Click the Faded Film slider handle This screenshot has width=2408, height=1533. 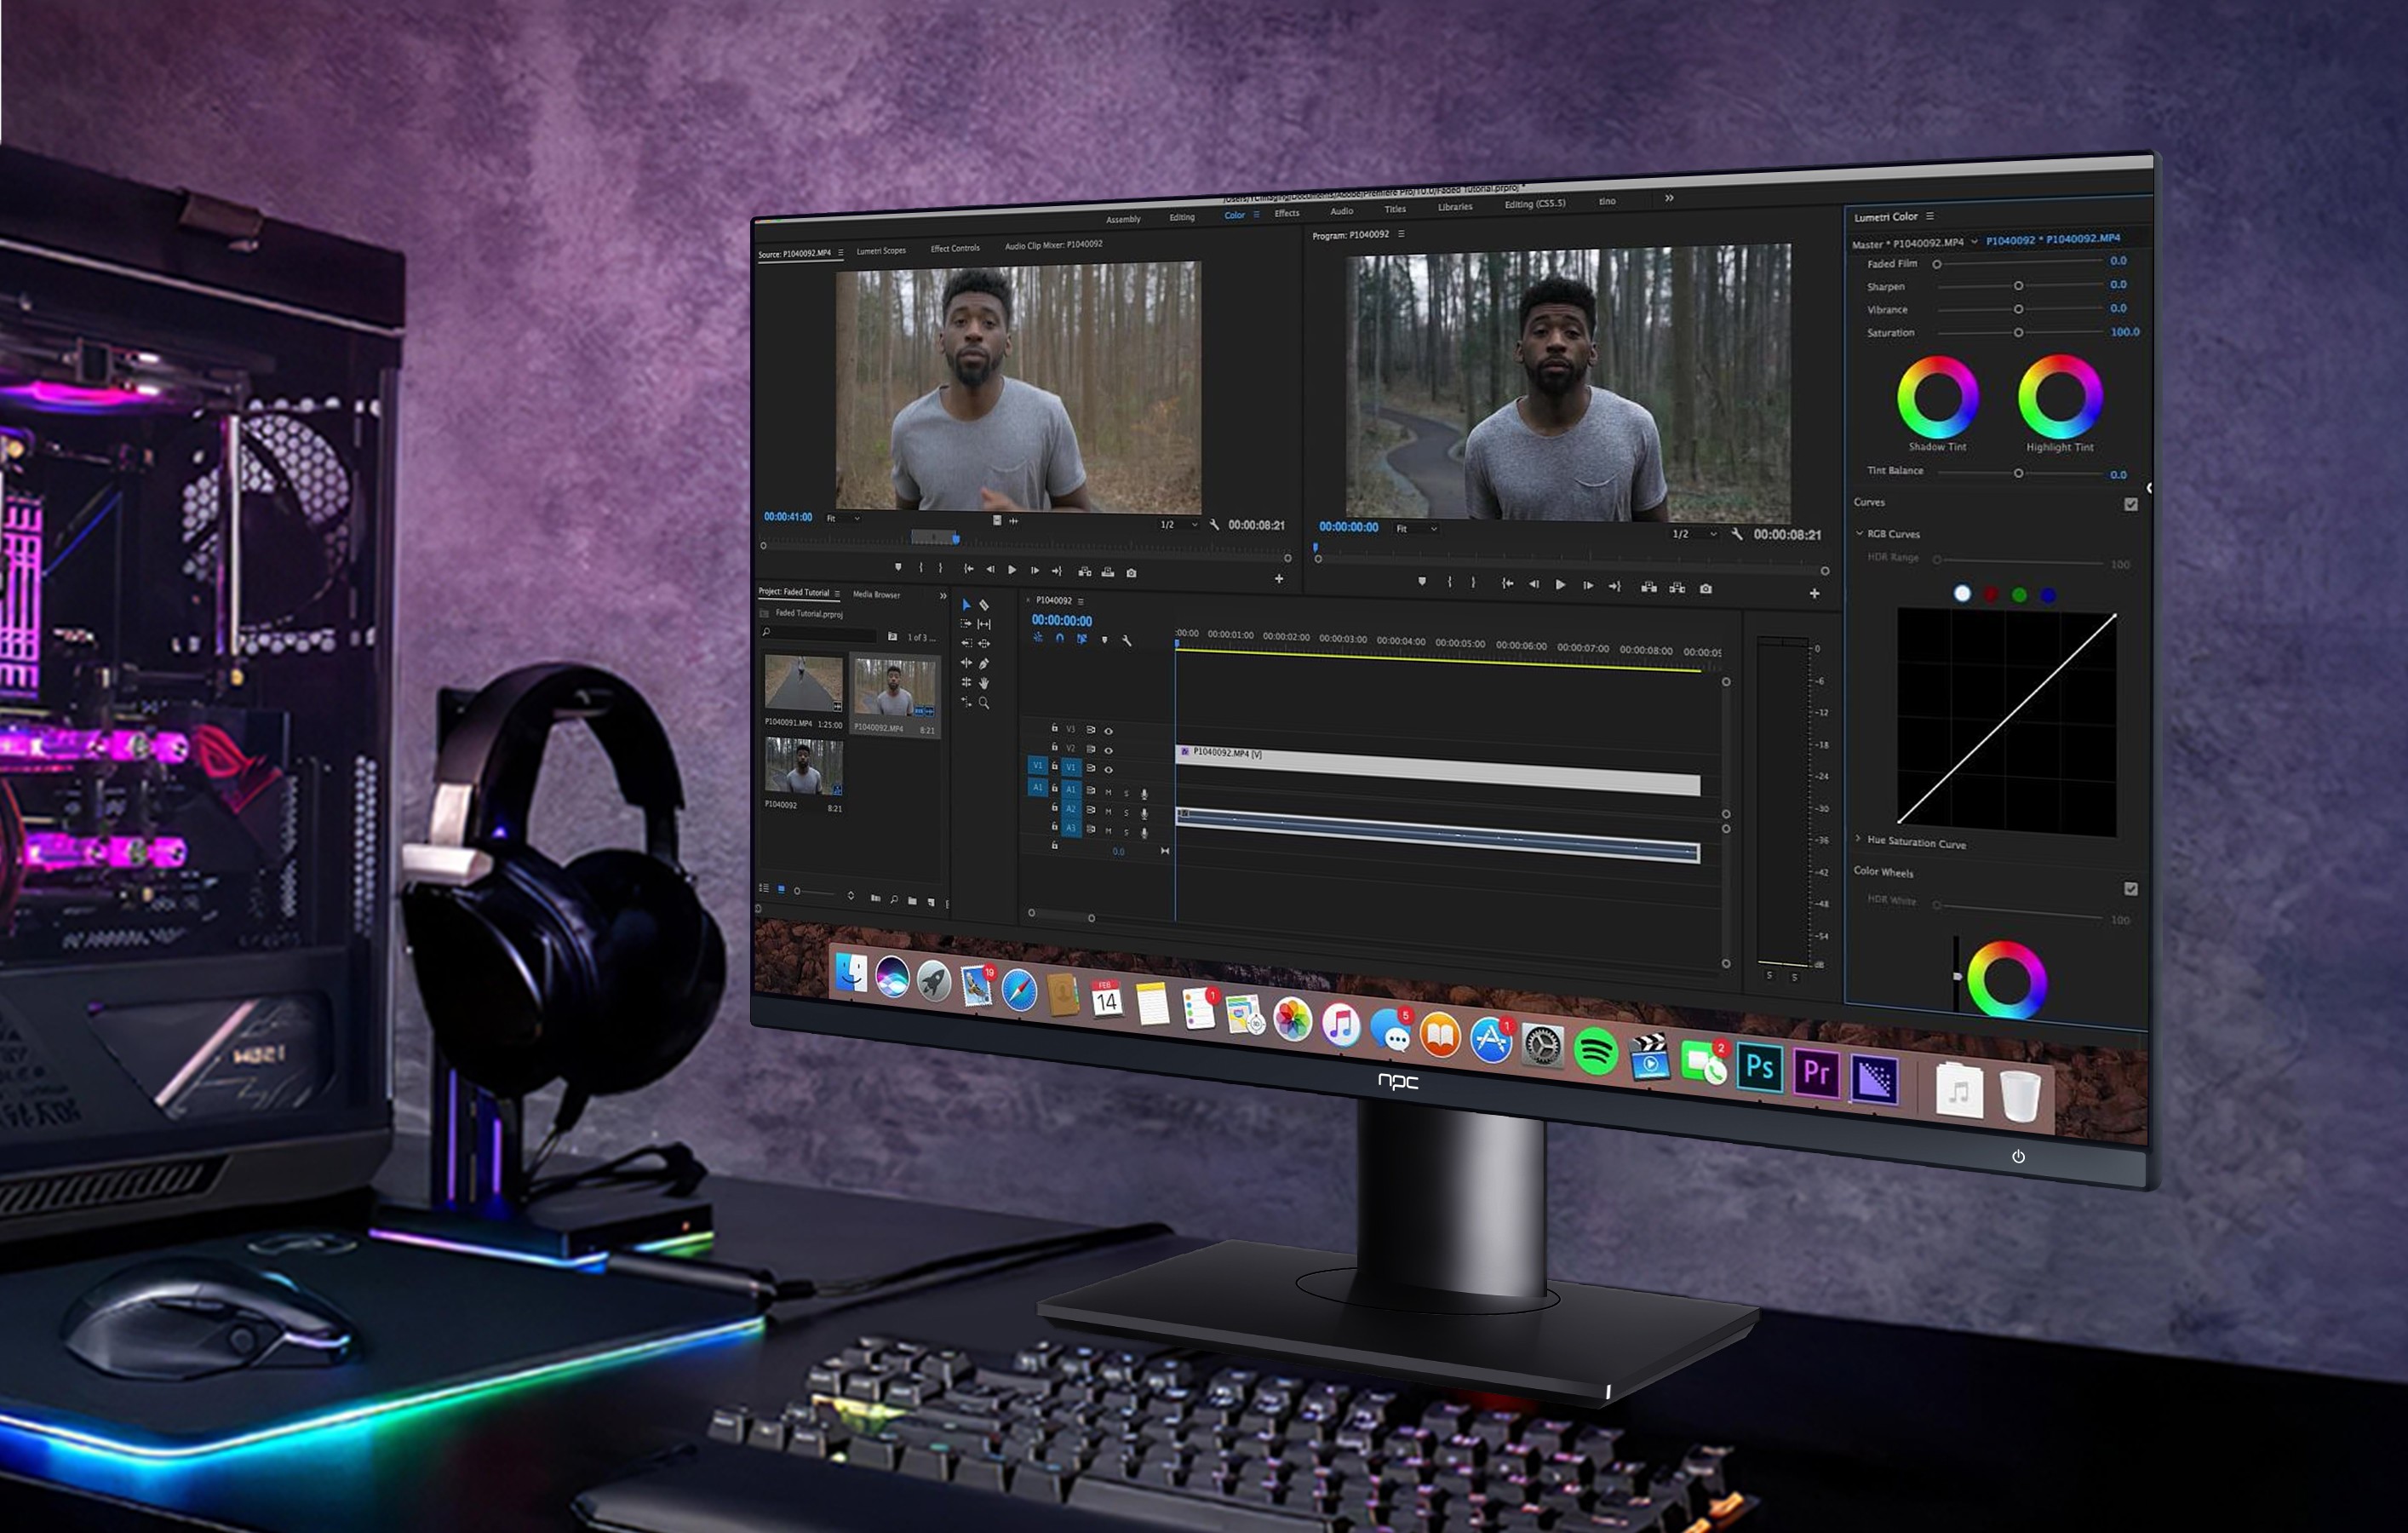[1937, 264]
